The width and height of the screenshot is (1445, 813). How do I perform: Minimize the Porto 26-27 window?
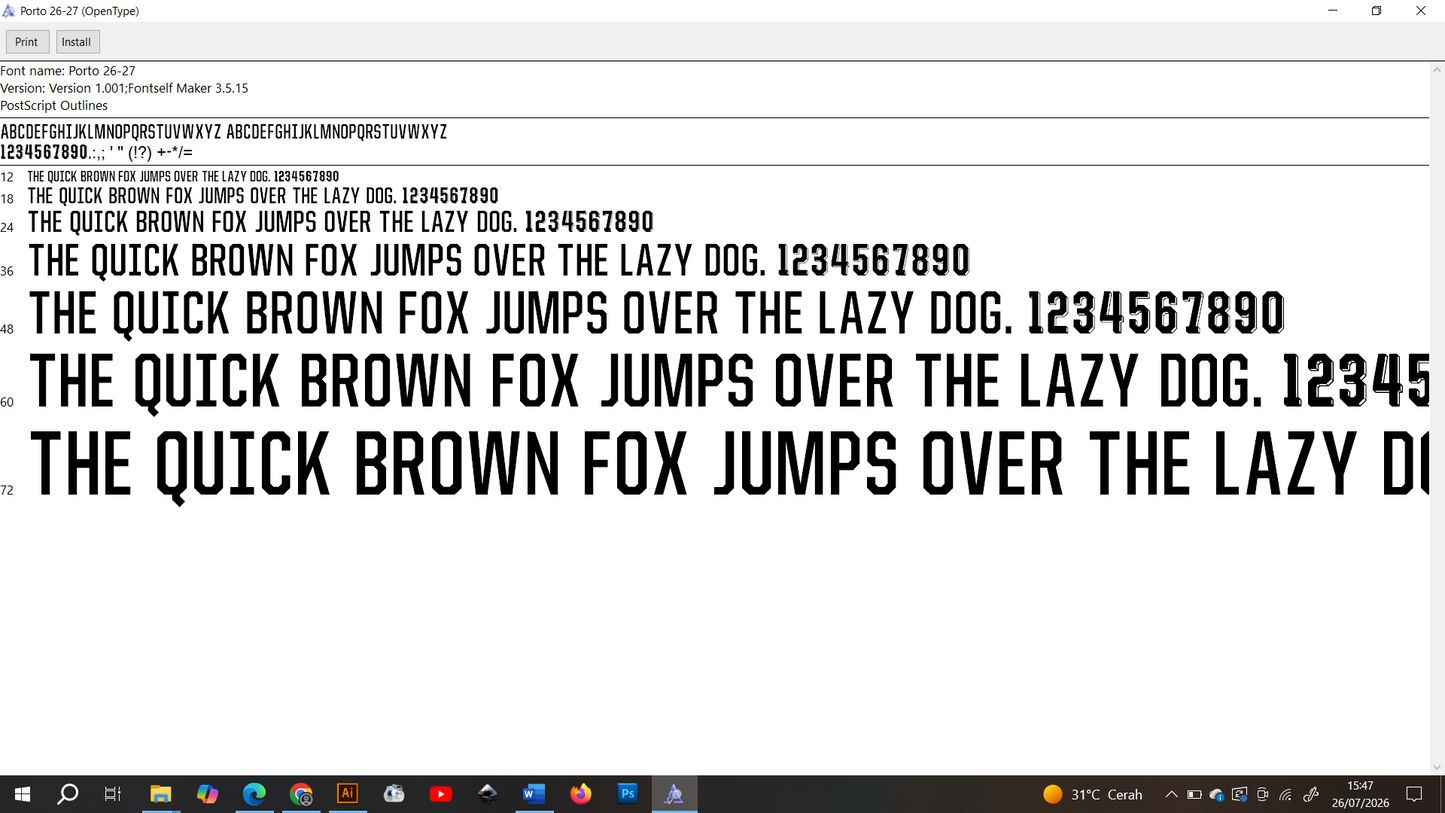(x=1332, y=11)
